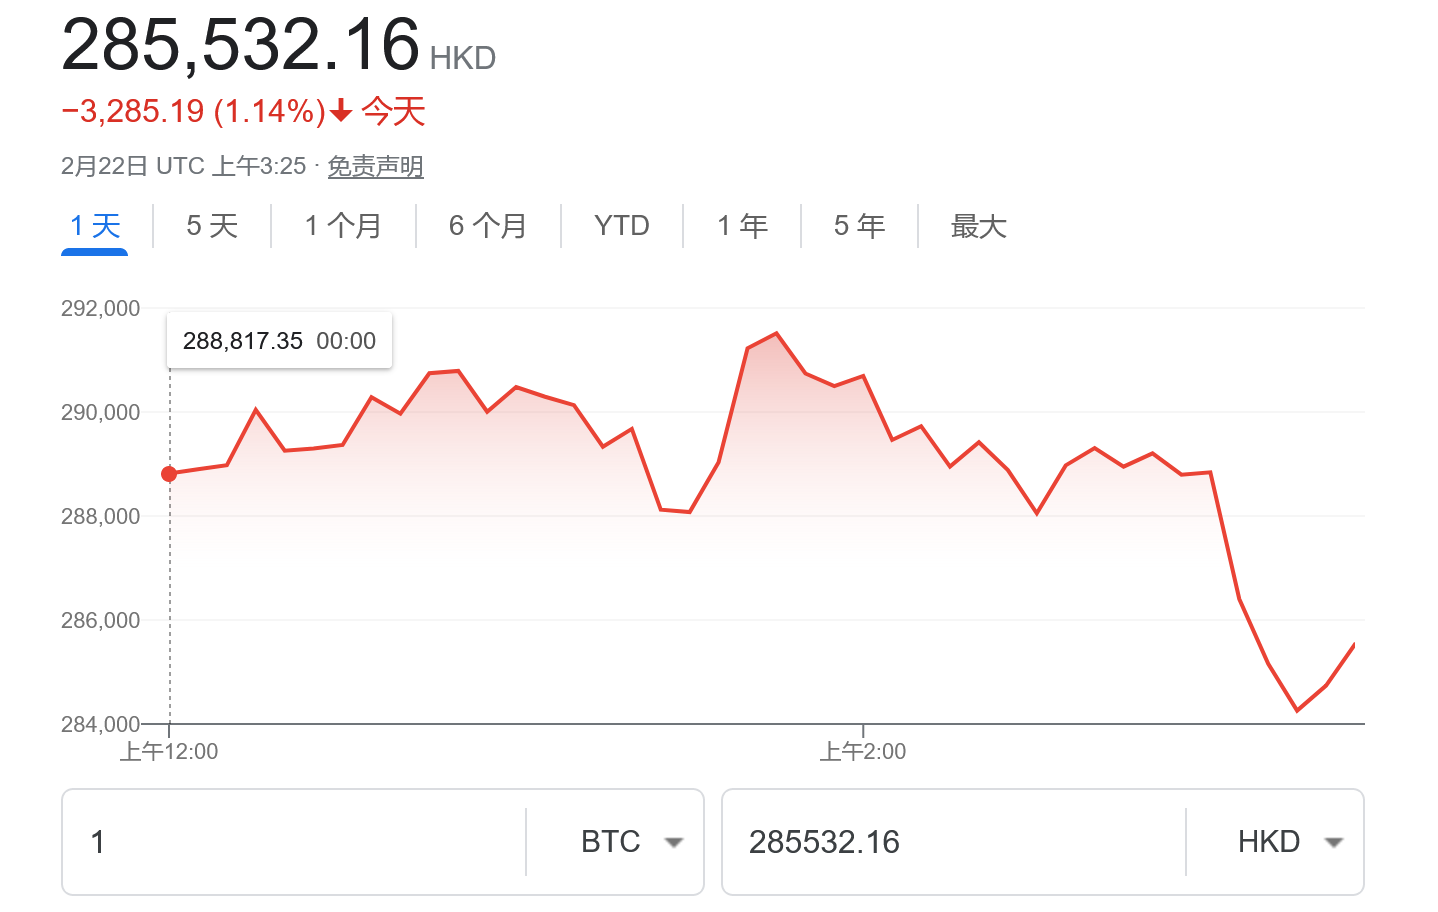
Task: Click the highest peak of the price line
Action: (x=776, y=334)
